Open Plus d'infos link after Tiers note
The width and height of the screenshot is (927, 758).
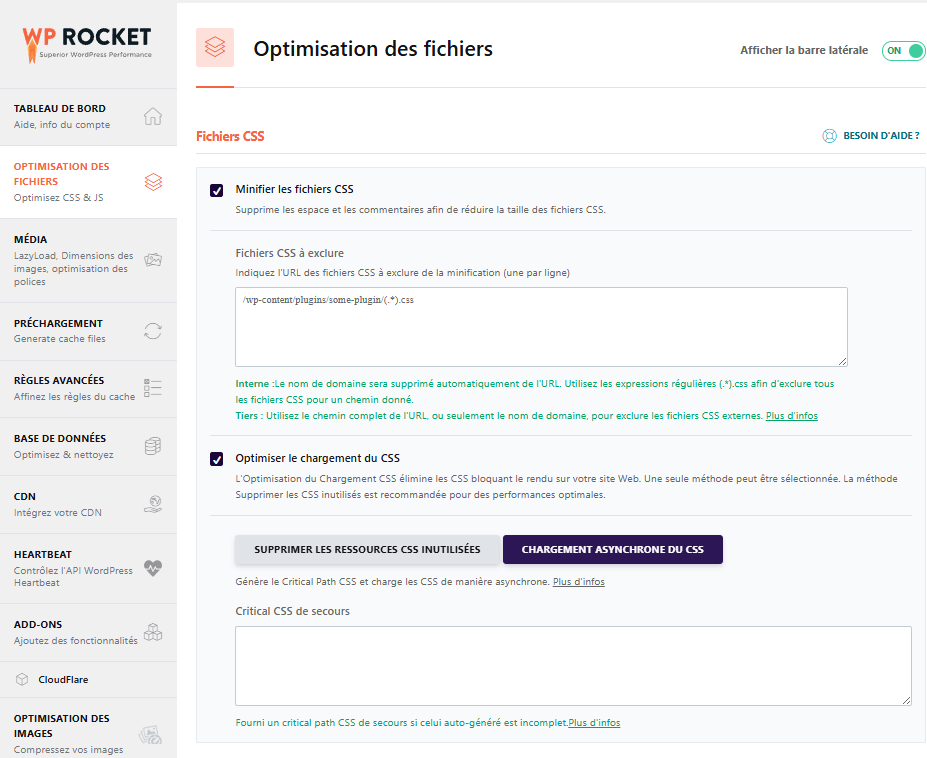pos(792,416)
